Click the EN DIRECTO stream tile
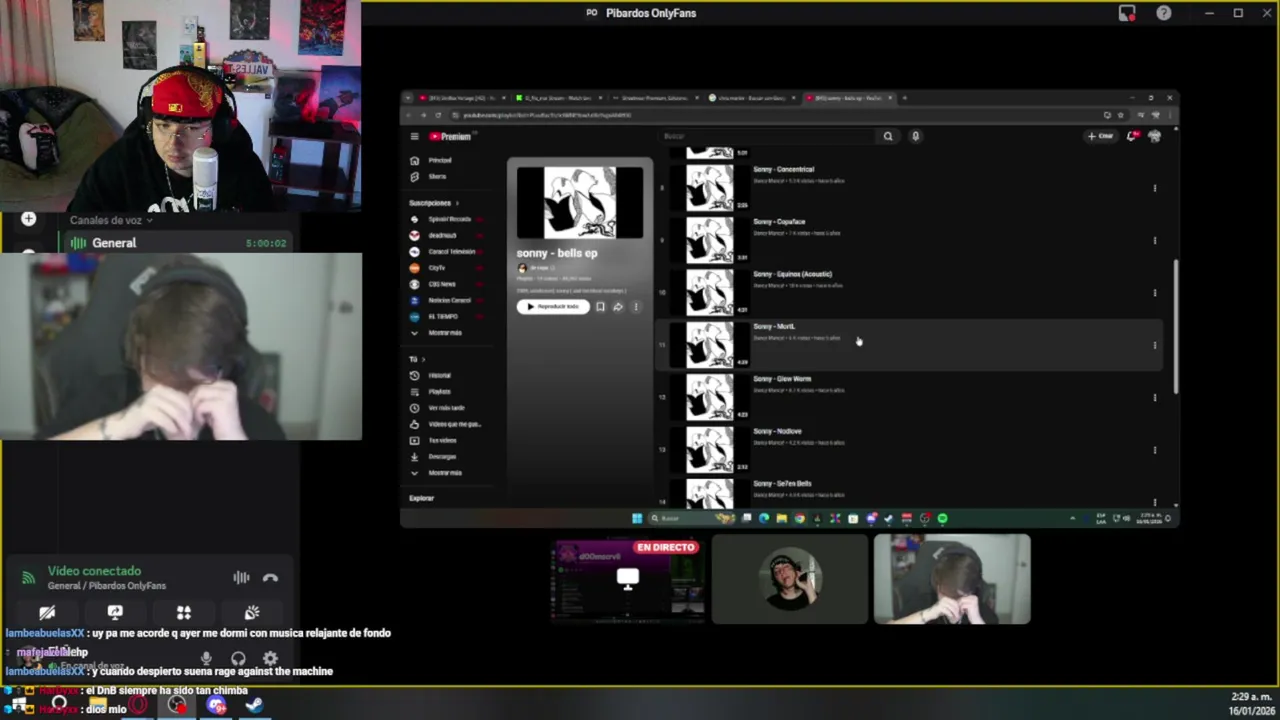1280x720 pixels. click(x=628, y=579)
